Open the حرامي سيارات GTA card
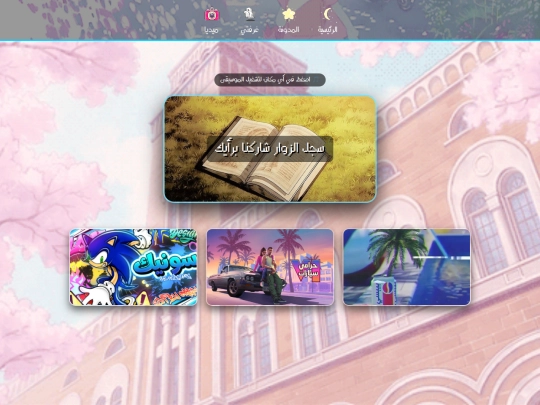 click(x=270, y=267)
